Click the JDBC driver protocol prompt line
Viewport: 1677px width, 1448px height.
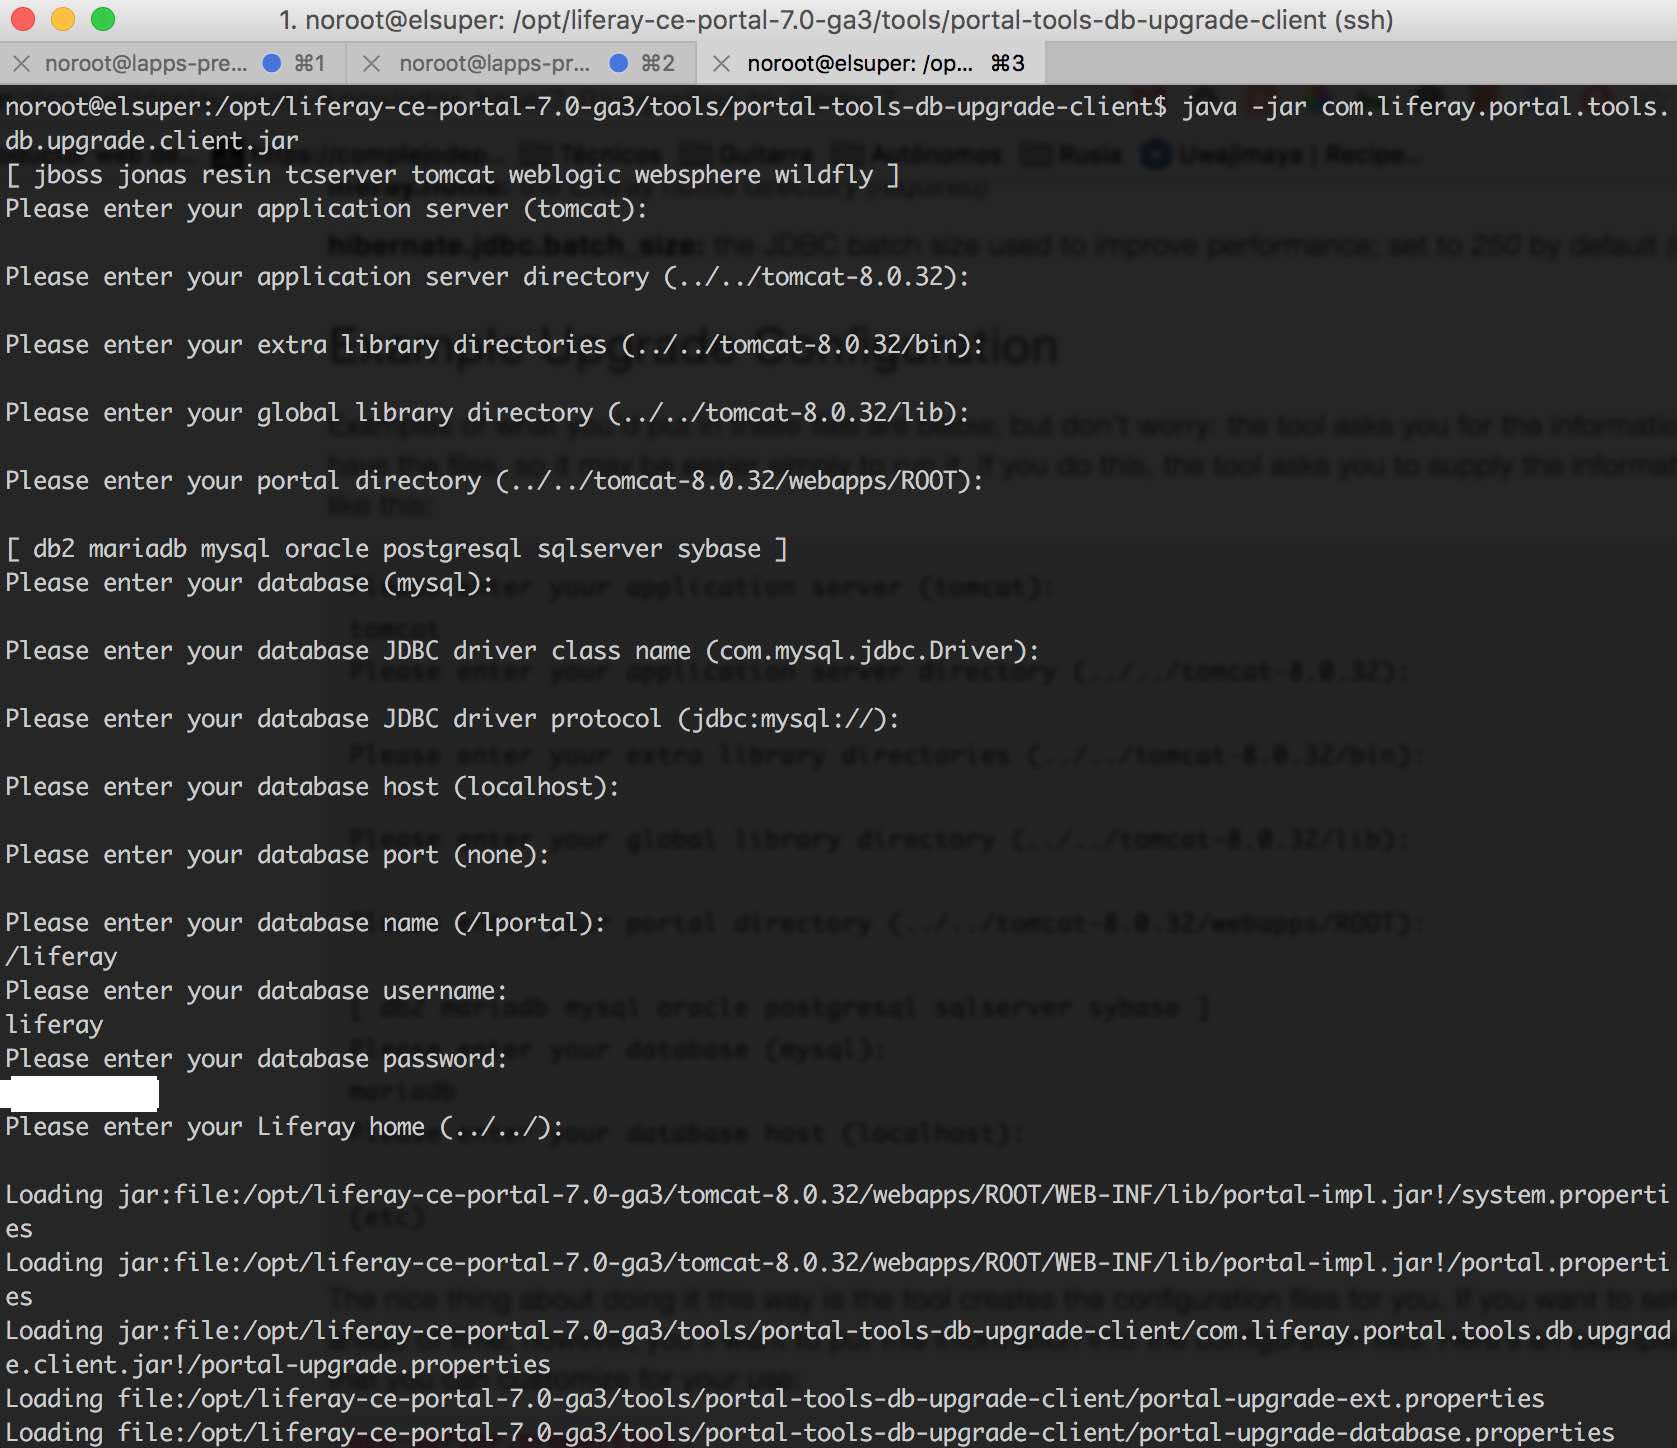pyautogui.click(x=452, y=719)
